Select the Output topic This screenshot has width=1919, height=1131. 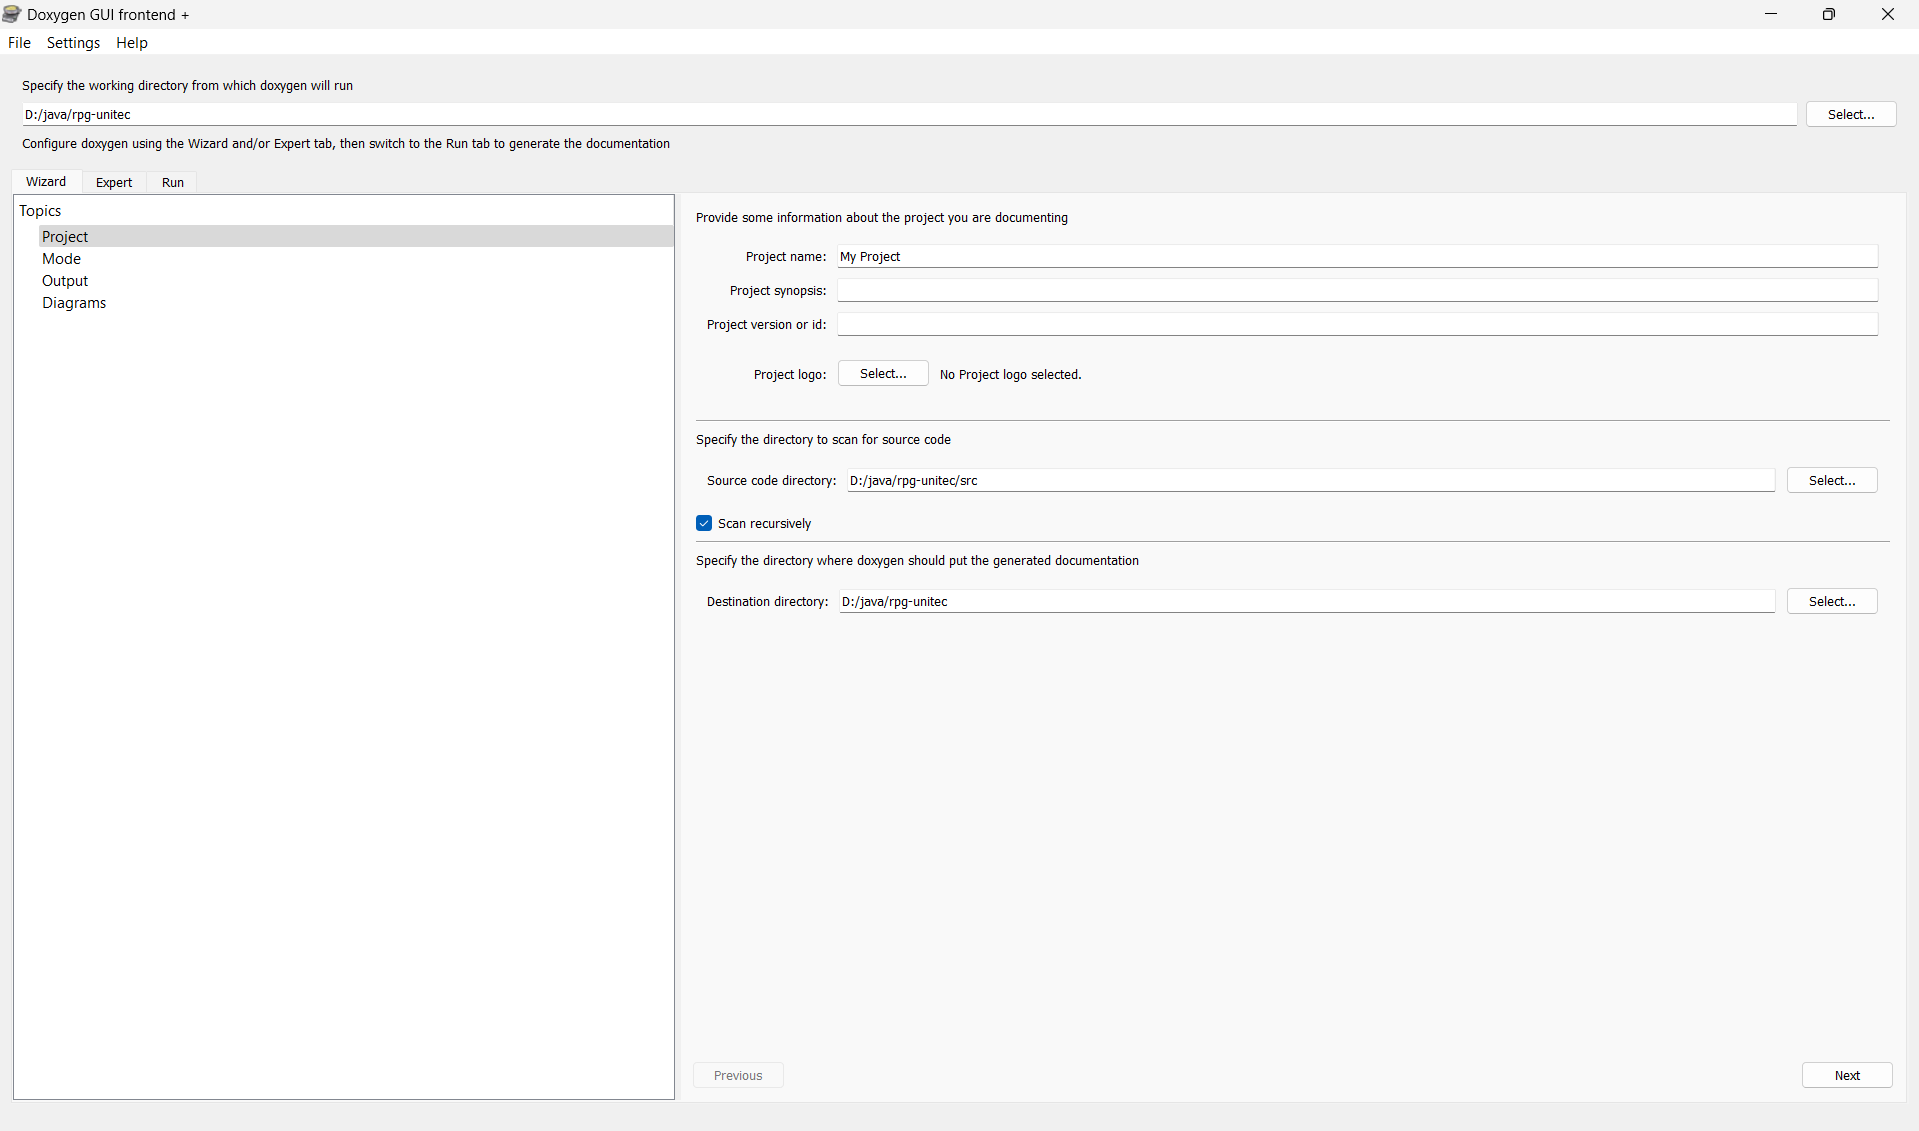(356, 280)
